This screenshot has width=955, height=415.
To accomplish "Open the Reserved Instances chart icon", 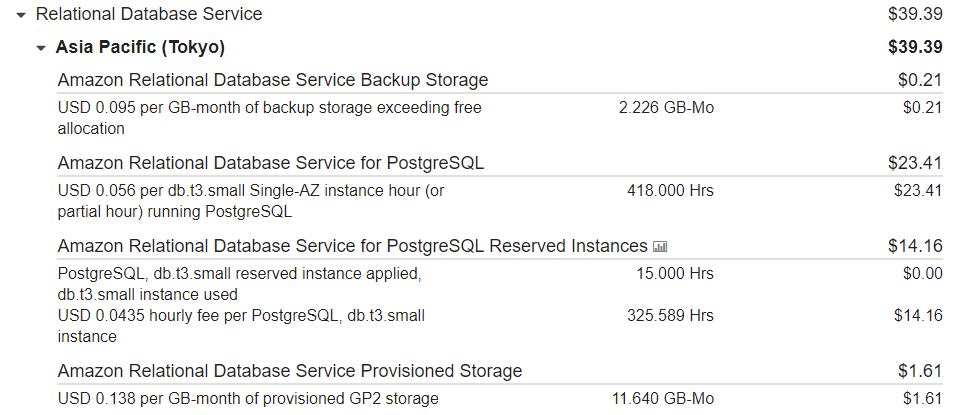I will [x=660, y=247].
